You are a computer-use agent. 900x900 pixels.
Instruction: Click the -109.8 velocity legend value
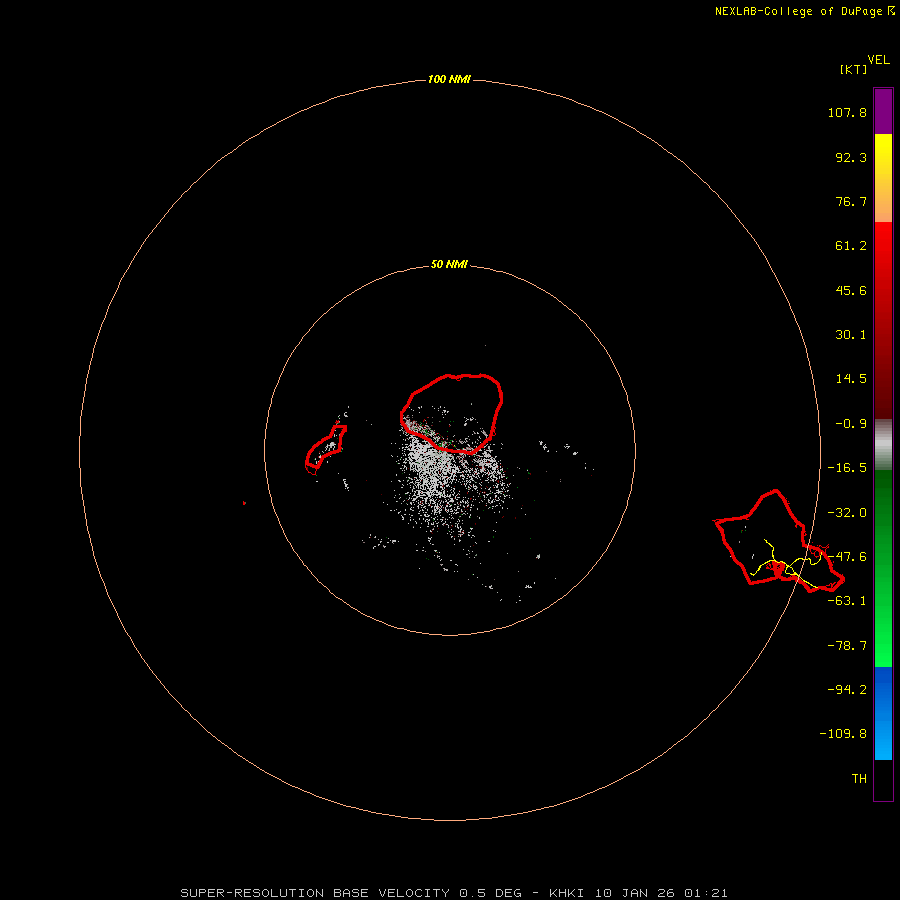pyautogui.click(x=843, y=734)
